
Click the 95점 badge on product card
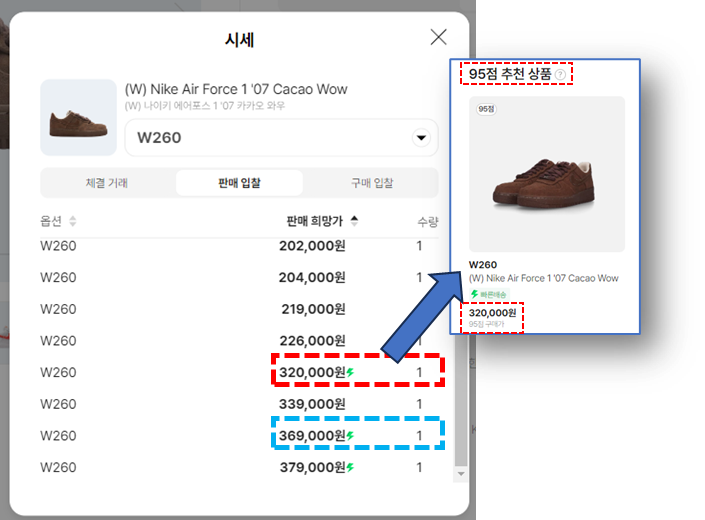point(486,109)
